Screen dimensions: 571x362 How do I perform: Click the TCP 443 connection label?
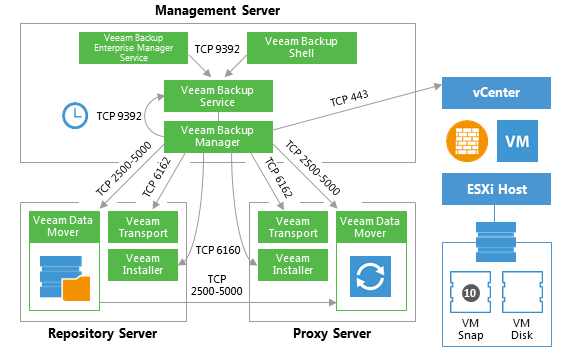pos(349,98)
